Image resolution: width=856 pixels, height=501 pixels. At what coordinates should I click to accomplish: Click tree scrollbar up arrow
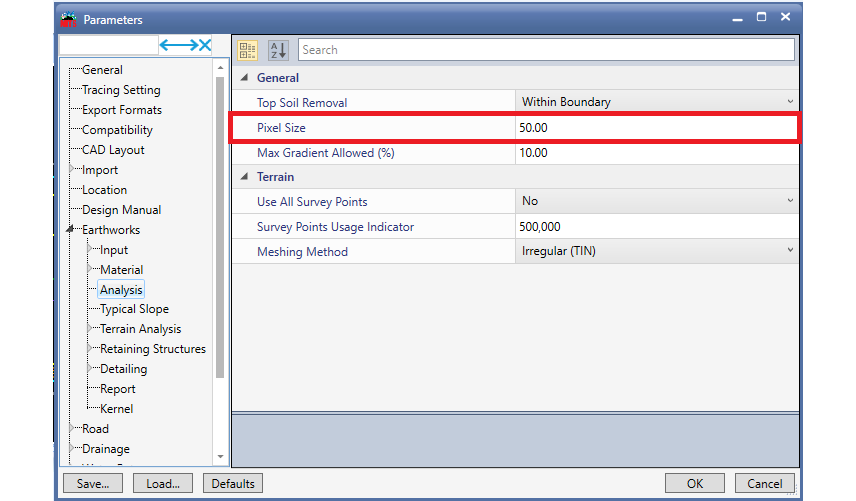(x=221, y=68)
